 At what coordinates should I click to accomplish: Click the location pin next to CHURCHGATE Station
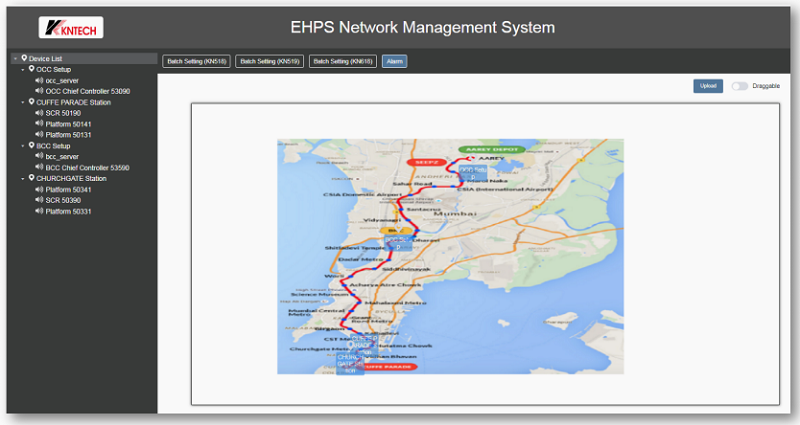tap(31, 178)
